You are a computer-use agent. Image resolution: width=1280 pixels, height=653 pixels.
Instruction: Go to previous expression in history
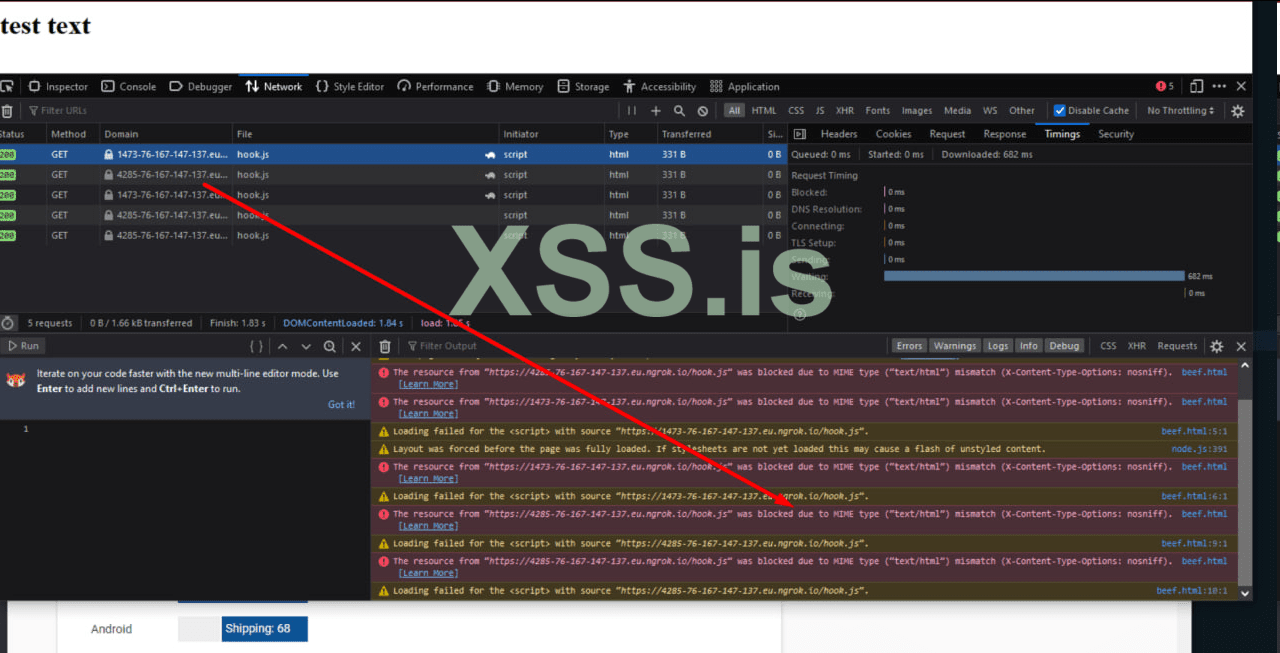282,346
